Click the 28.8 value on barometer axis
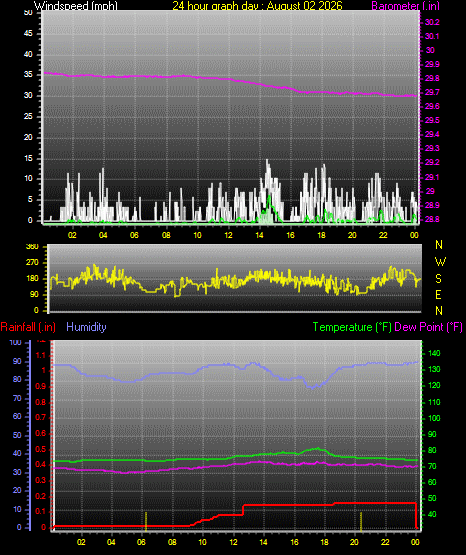 point(432,219)
